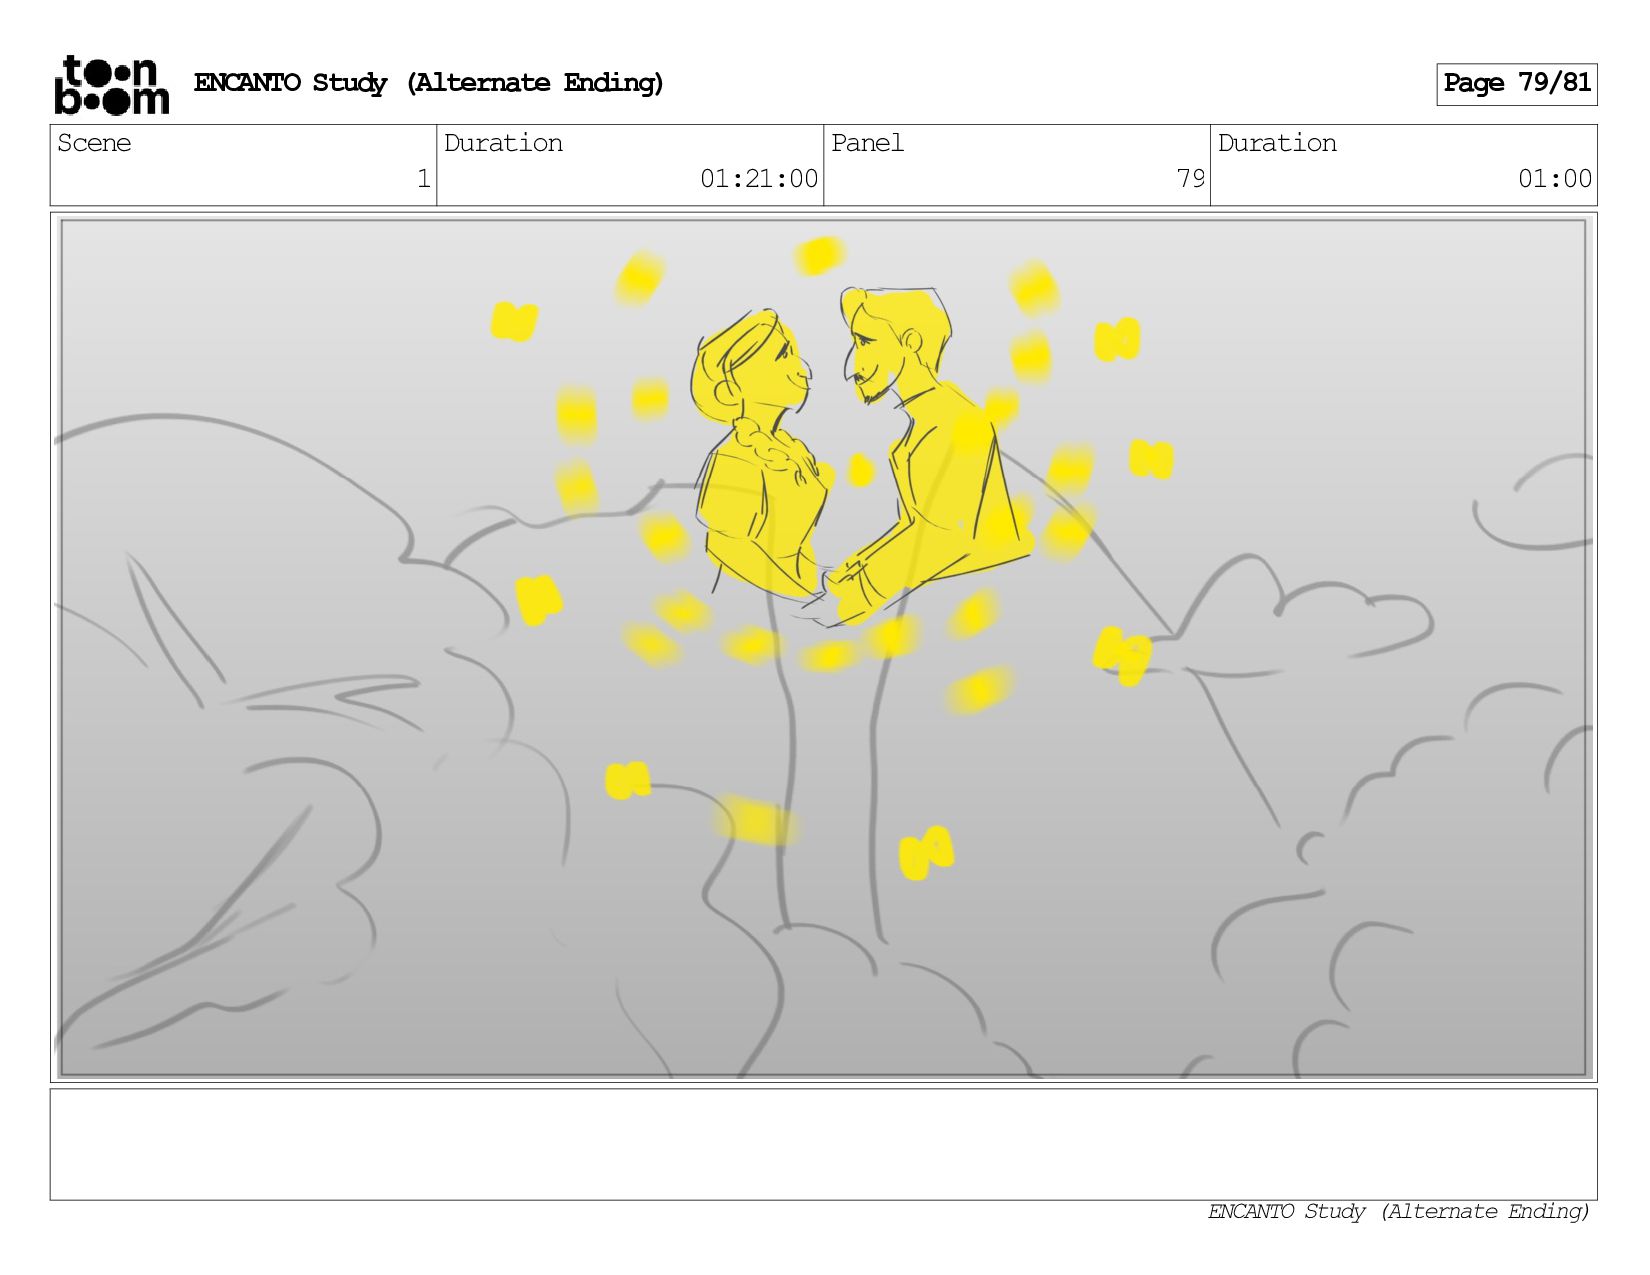Viewport: 1650px width, 1275px height.
Task: Select the Panel label
Action: point(867,143)
